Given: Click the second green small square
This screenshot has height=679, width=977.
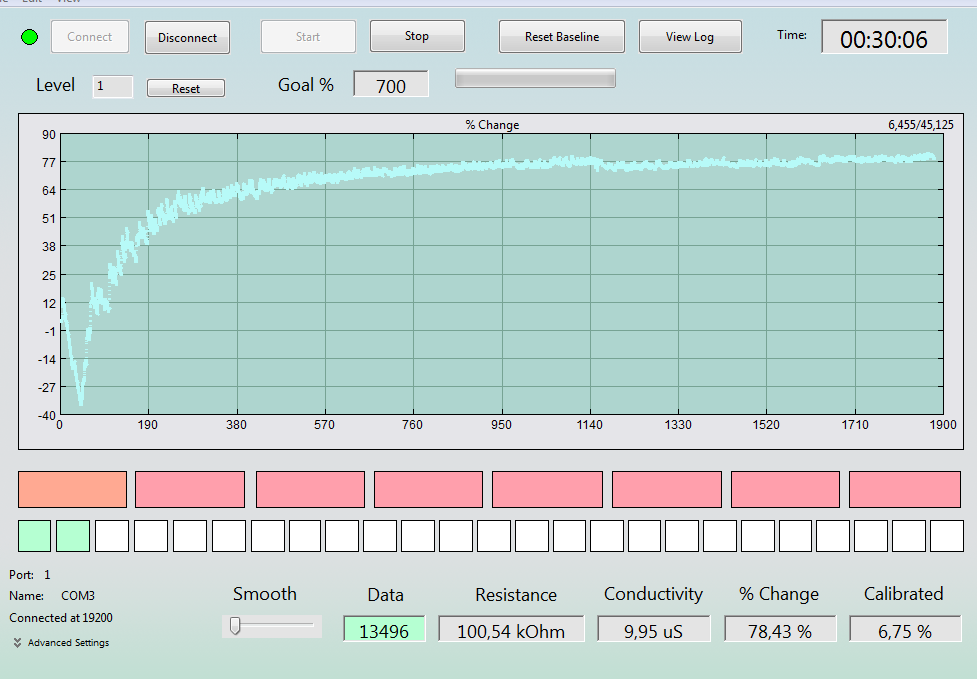Looking at the screenshot, I should [73, 536].
